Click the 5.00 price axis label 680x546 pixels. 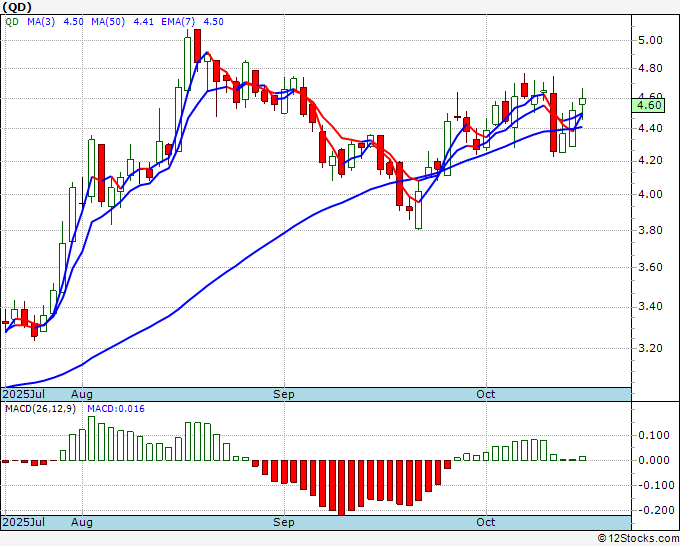point(651,40)
